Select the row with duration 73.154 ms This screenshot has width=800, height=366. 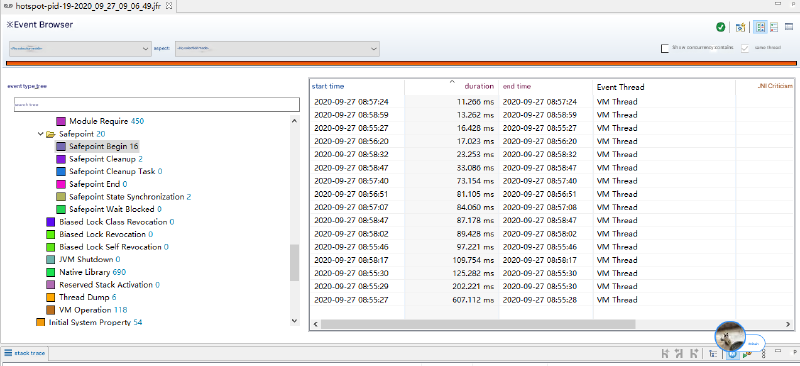click(552, 181)
